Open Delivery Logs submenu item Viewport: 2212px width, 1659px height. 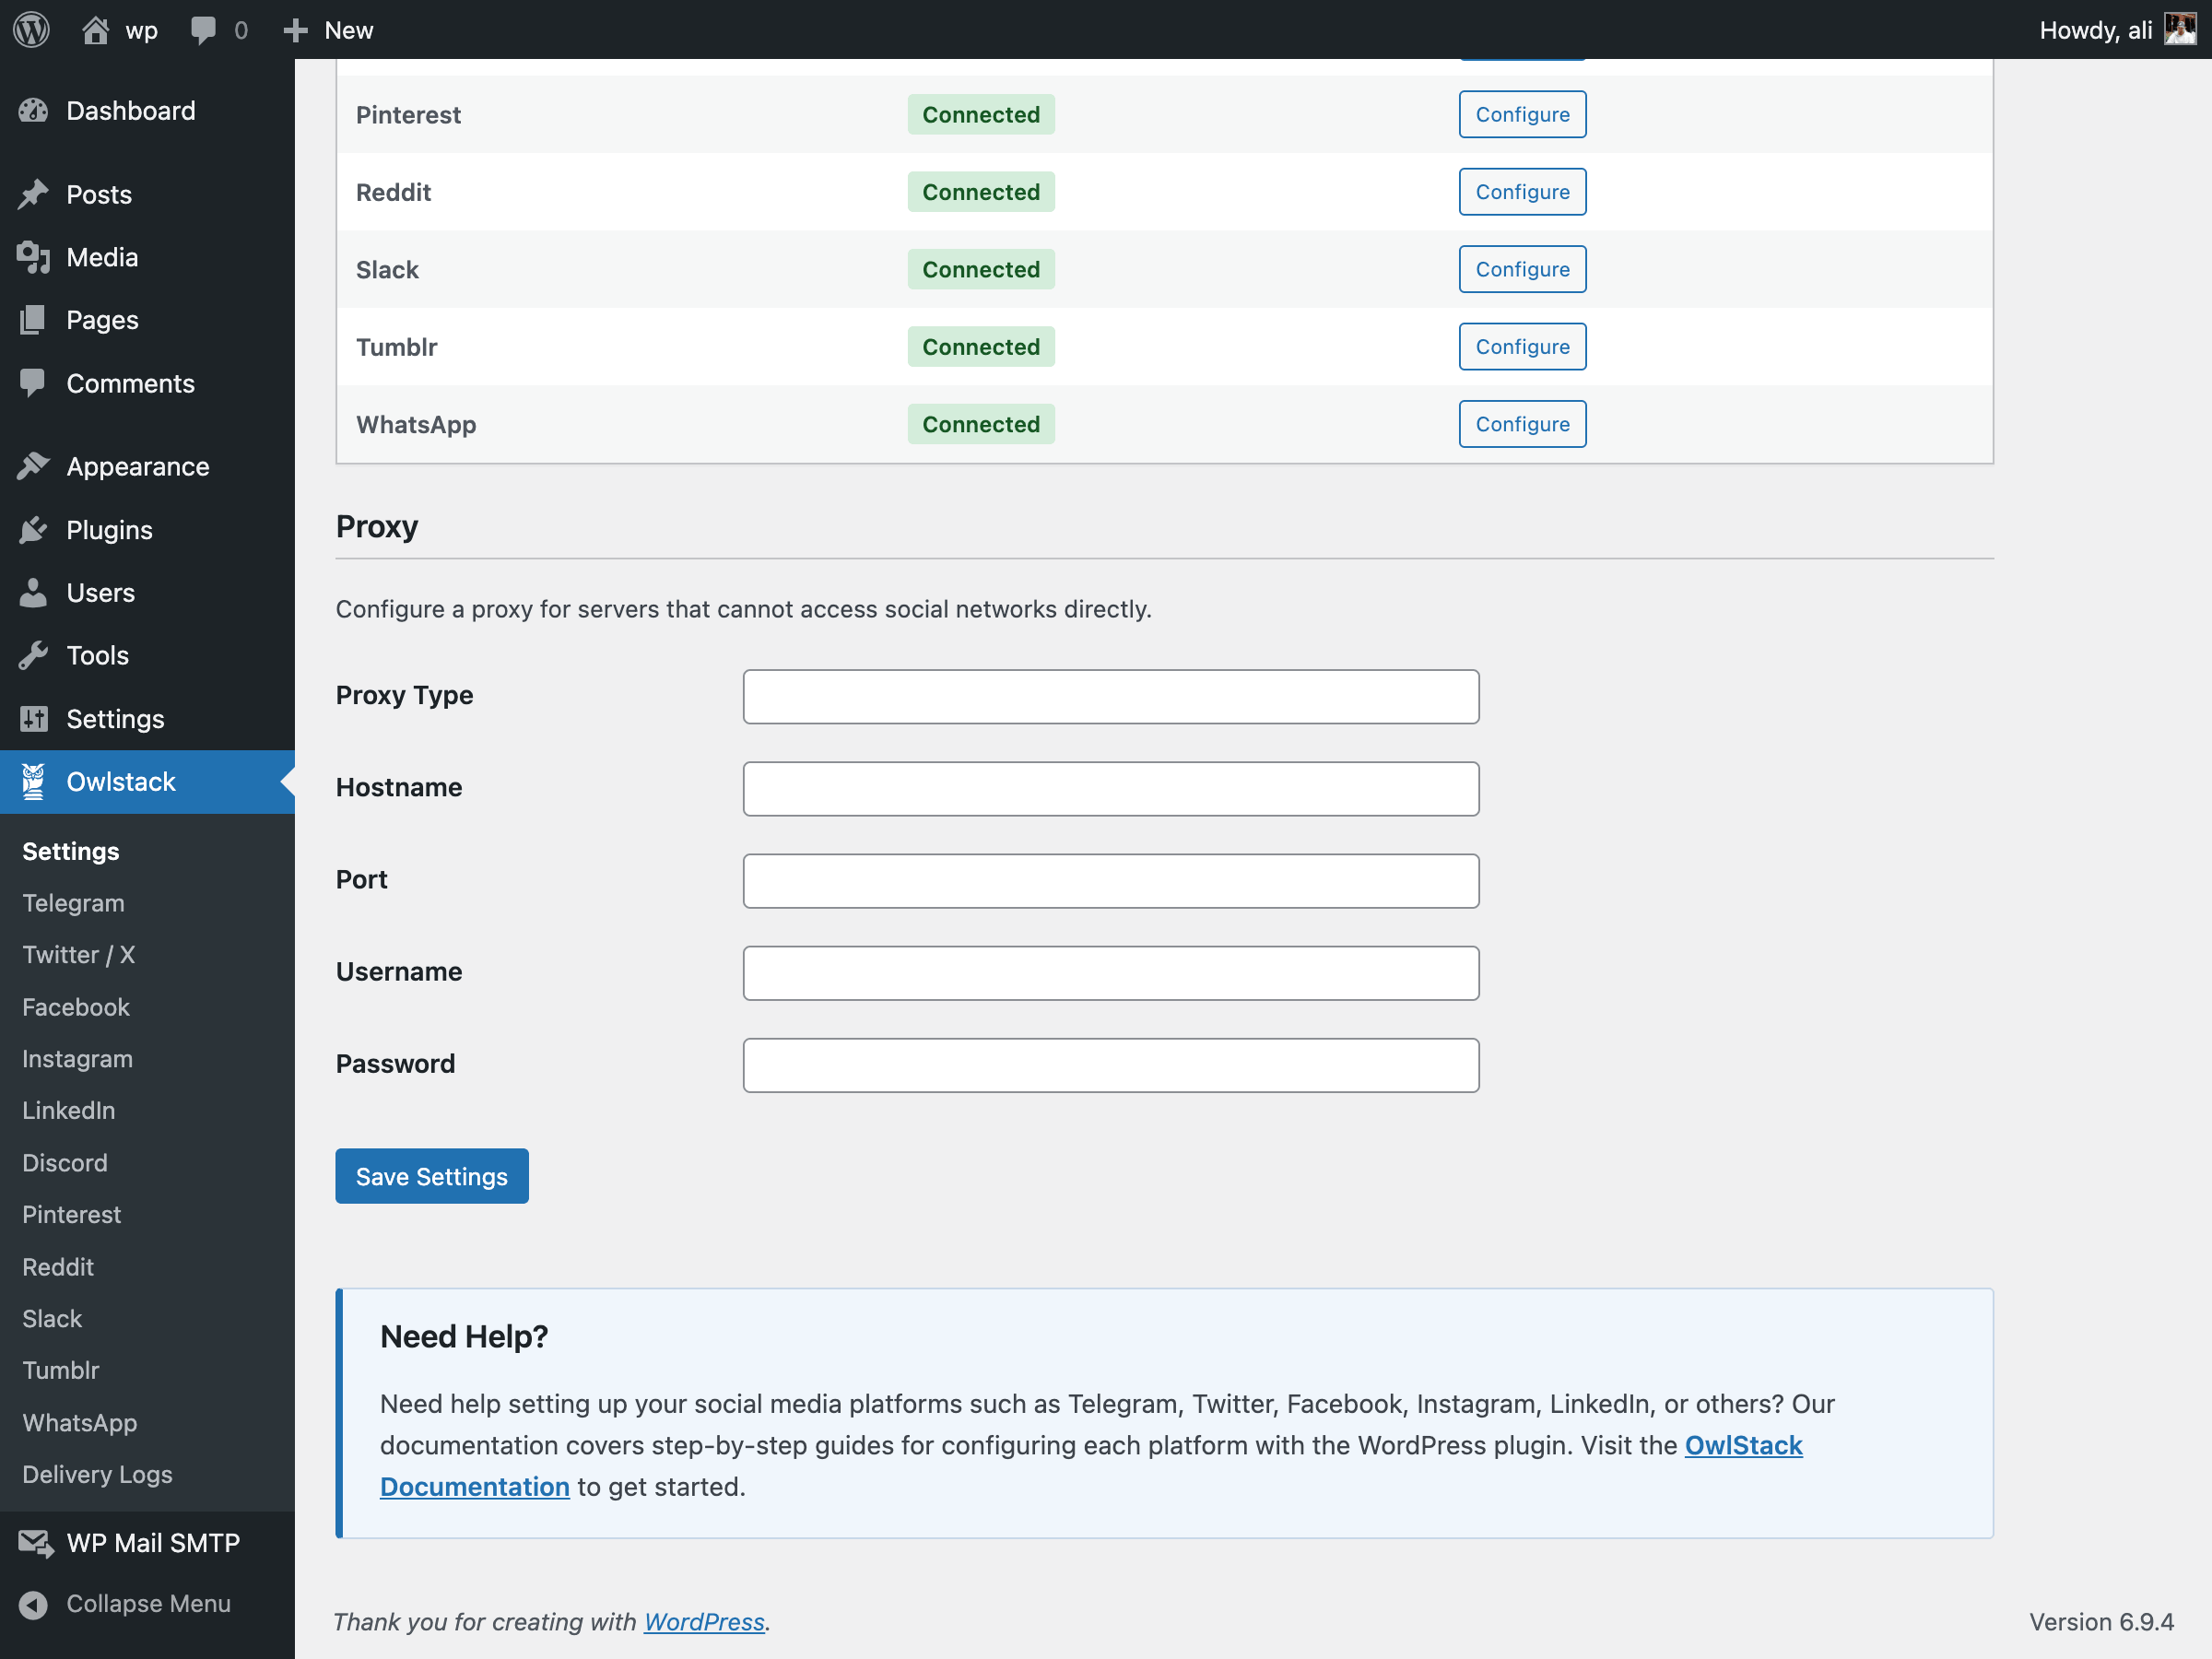[97, 1474]
